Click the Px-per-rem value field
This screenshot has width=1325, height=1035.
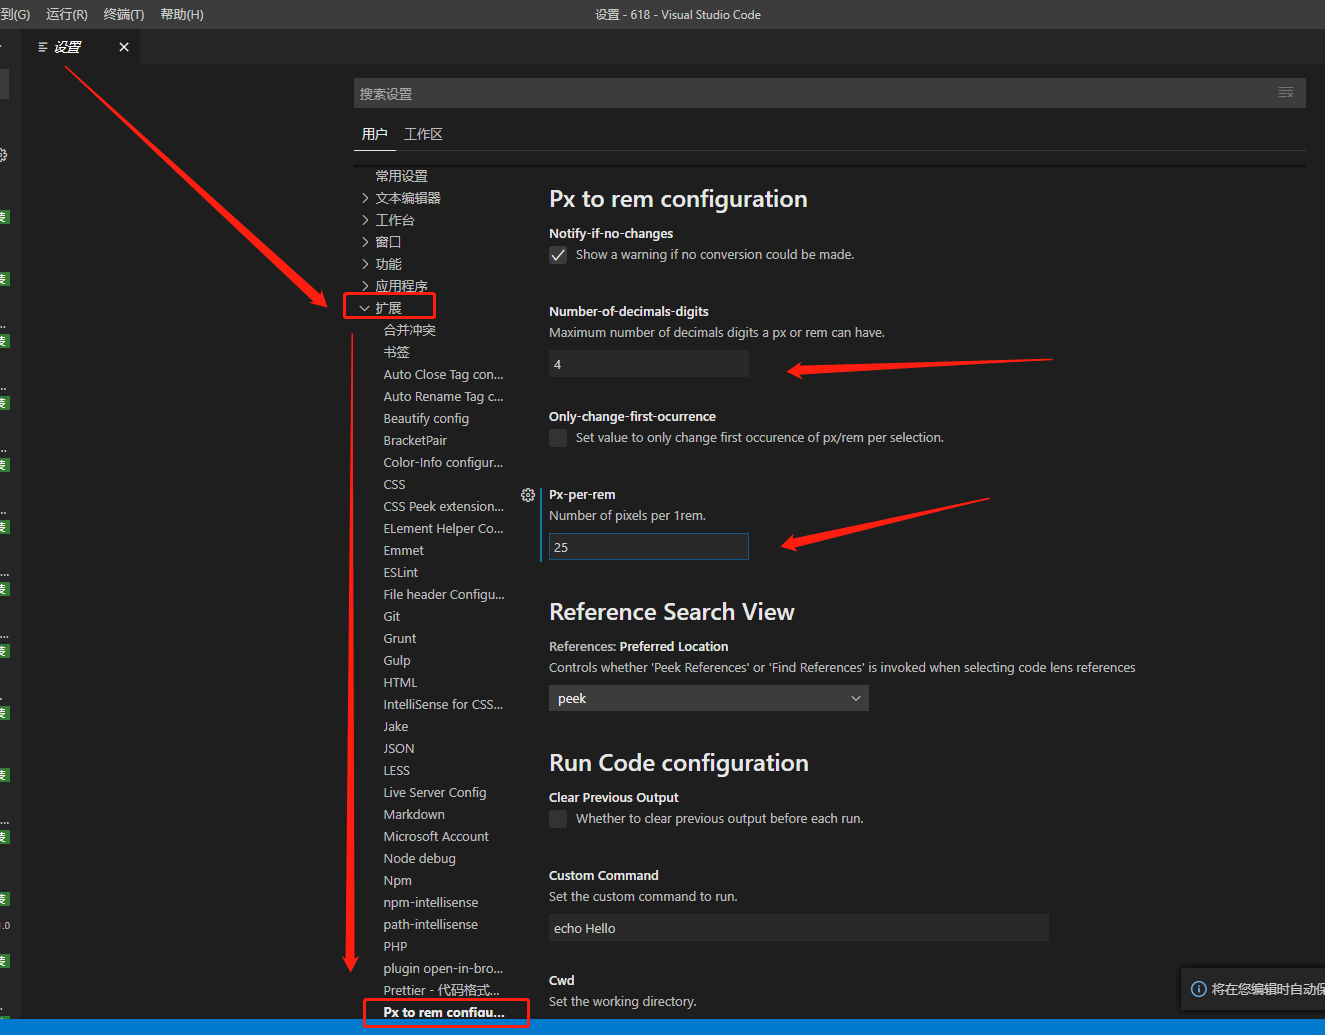point(649,547)
